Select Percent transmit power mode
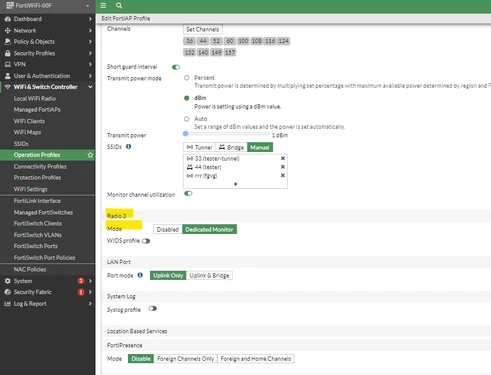Viewport: 491px width, 375px height. point(187,78)
